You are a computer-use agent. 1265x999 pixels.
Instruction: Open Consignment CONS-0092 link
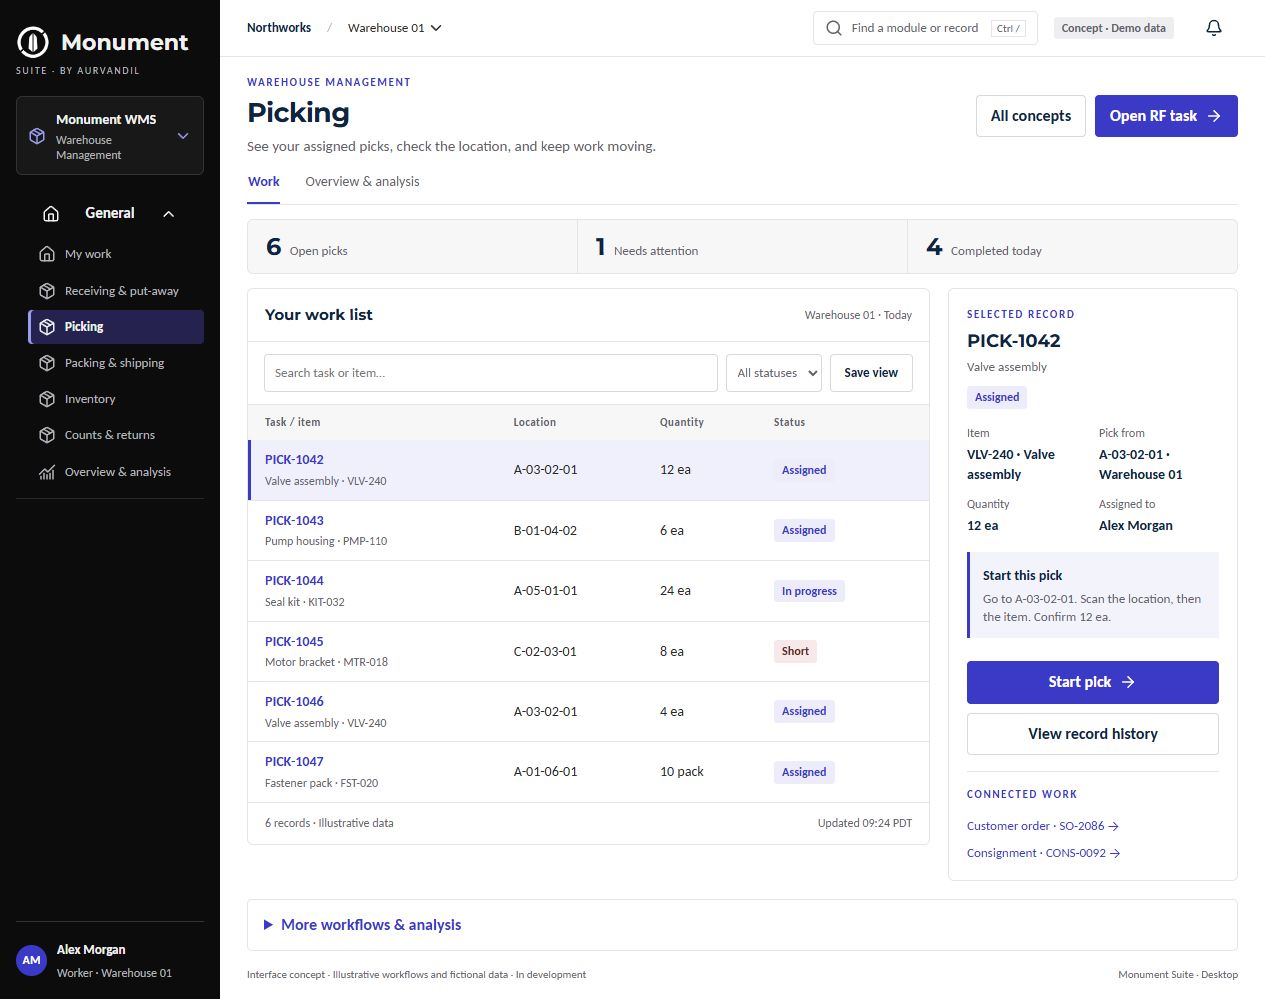click(1043, 853)
